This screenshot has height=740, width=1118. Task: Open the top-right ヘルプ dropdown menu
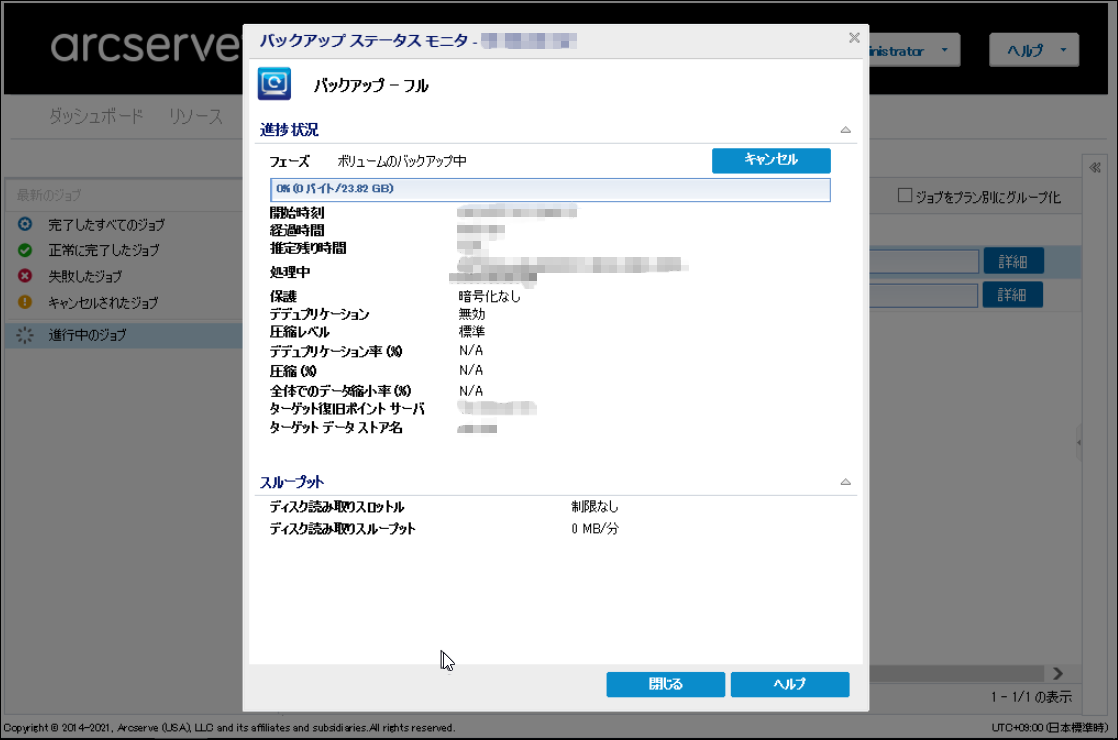point(1034,50)
